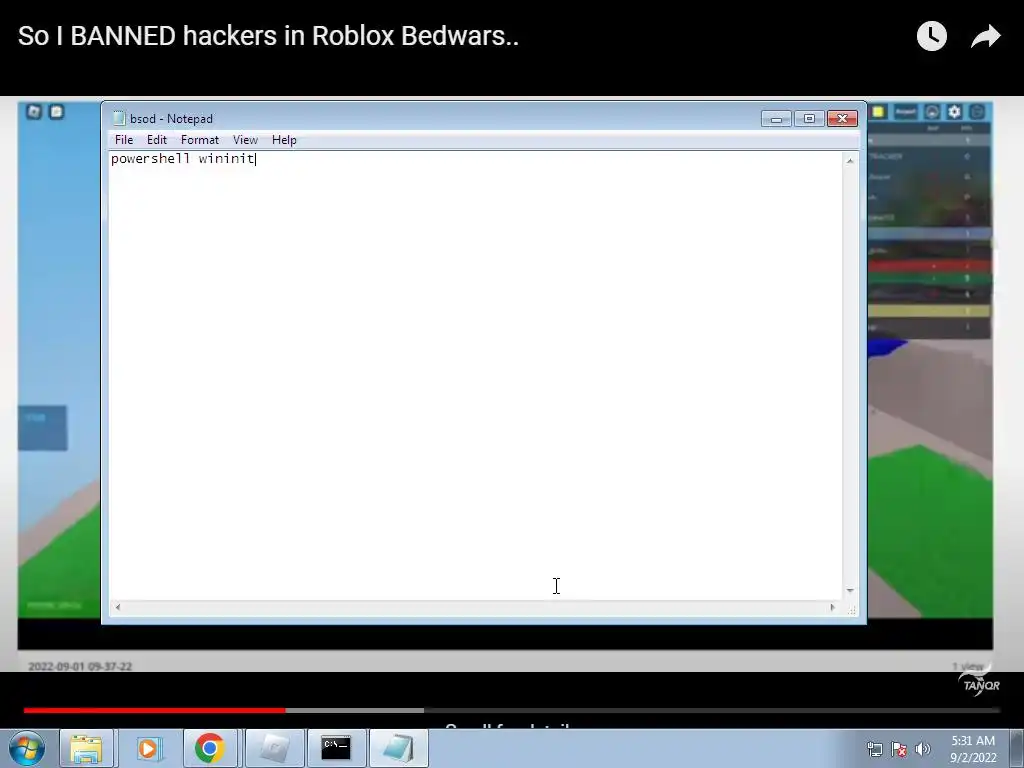1024x768 pixels.
Task: Open the File menu in Notepad
Action: tap(123, 140)
